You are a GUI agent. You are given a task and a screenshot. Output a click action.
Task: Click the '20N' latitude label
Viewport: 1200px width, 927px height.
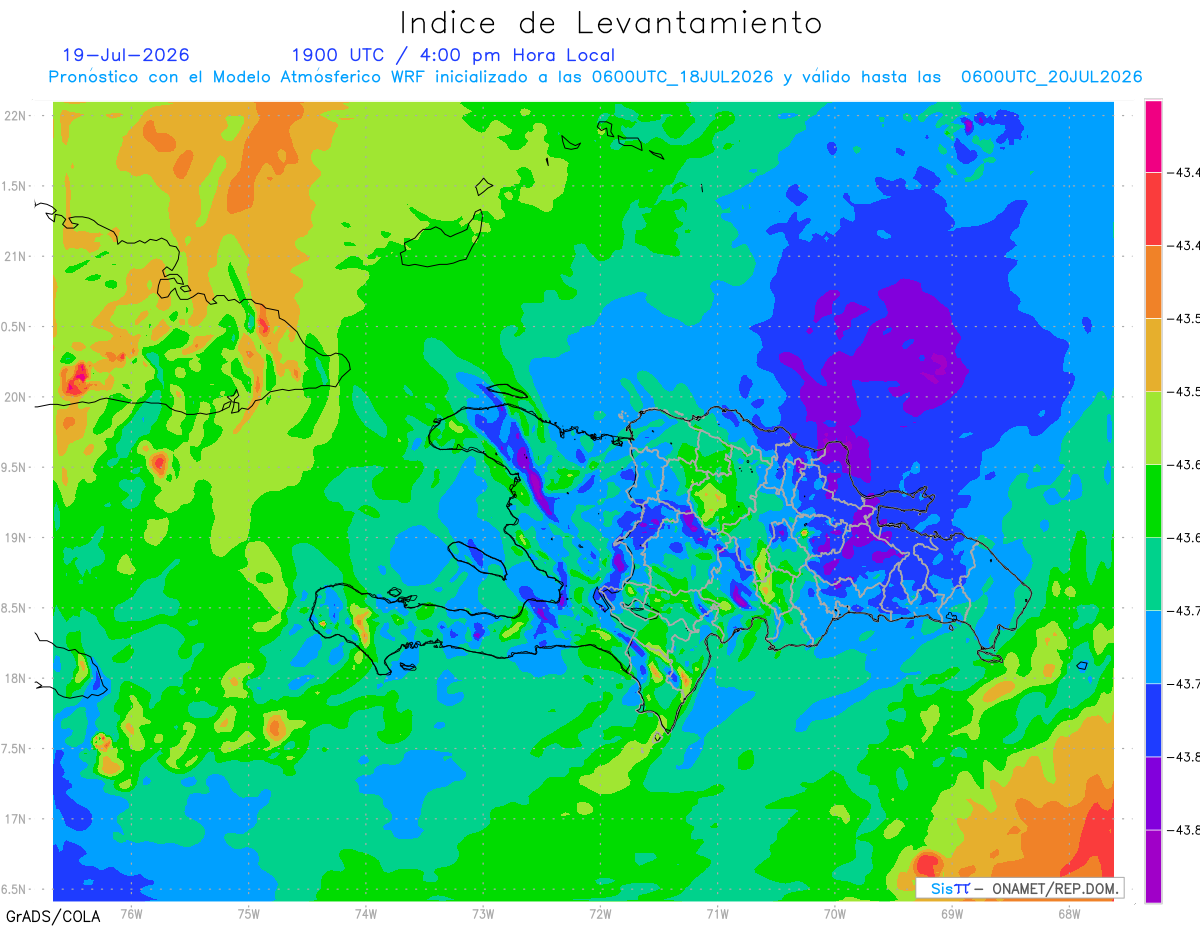[14, 397]
